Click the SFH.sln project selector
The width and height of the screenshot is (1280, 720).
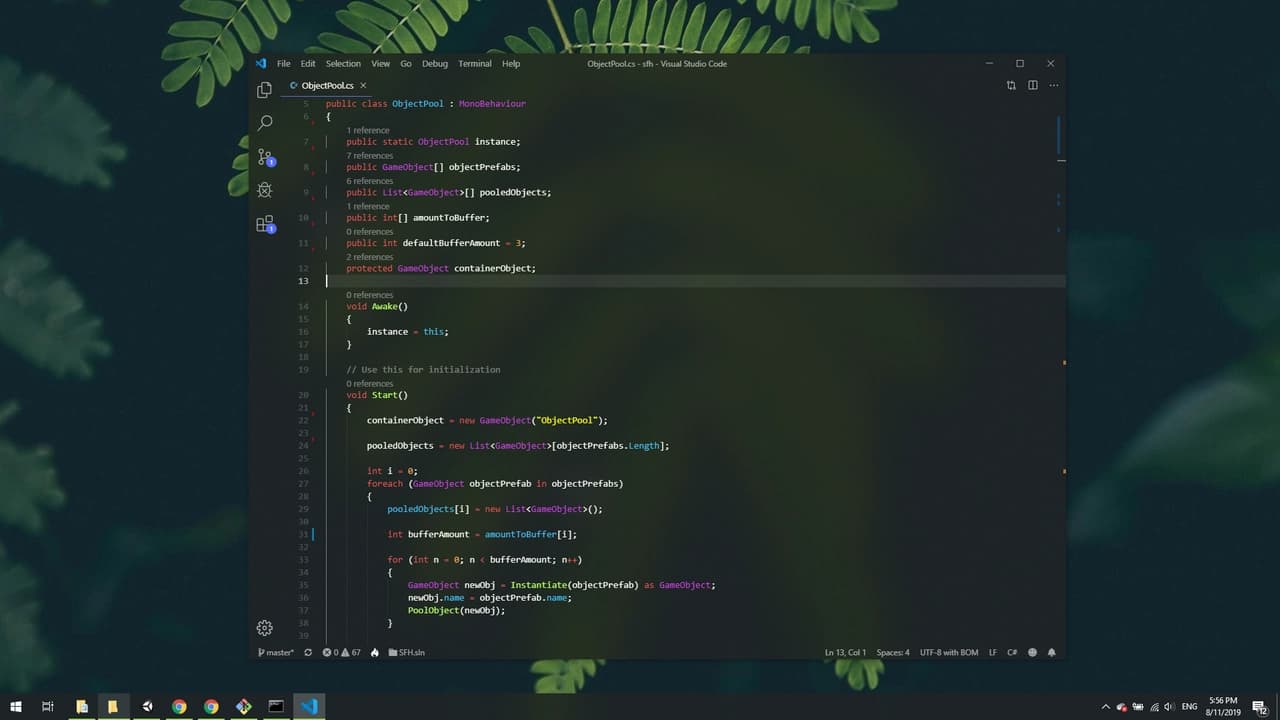[406, 652]
